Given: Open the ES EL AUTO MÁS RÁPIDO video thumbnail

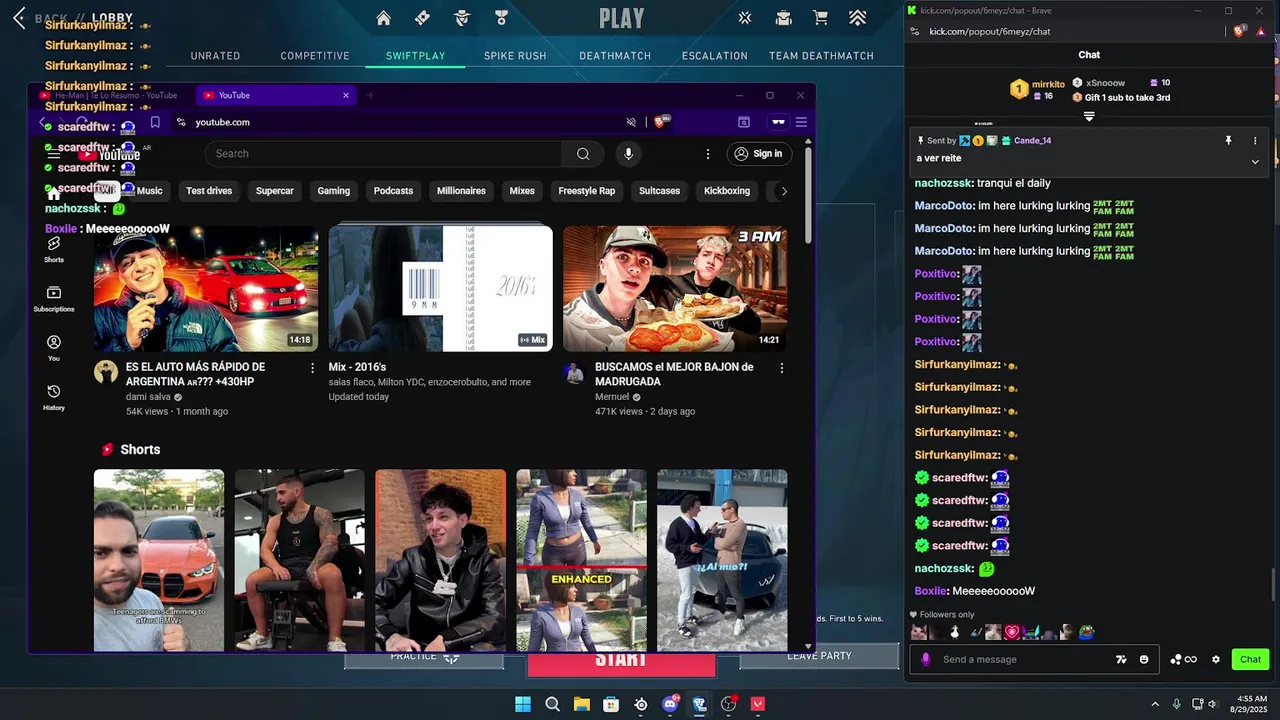Looking at the screenshot, I should click(206, 289).
